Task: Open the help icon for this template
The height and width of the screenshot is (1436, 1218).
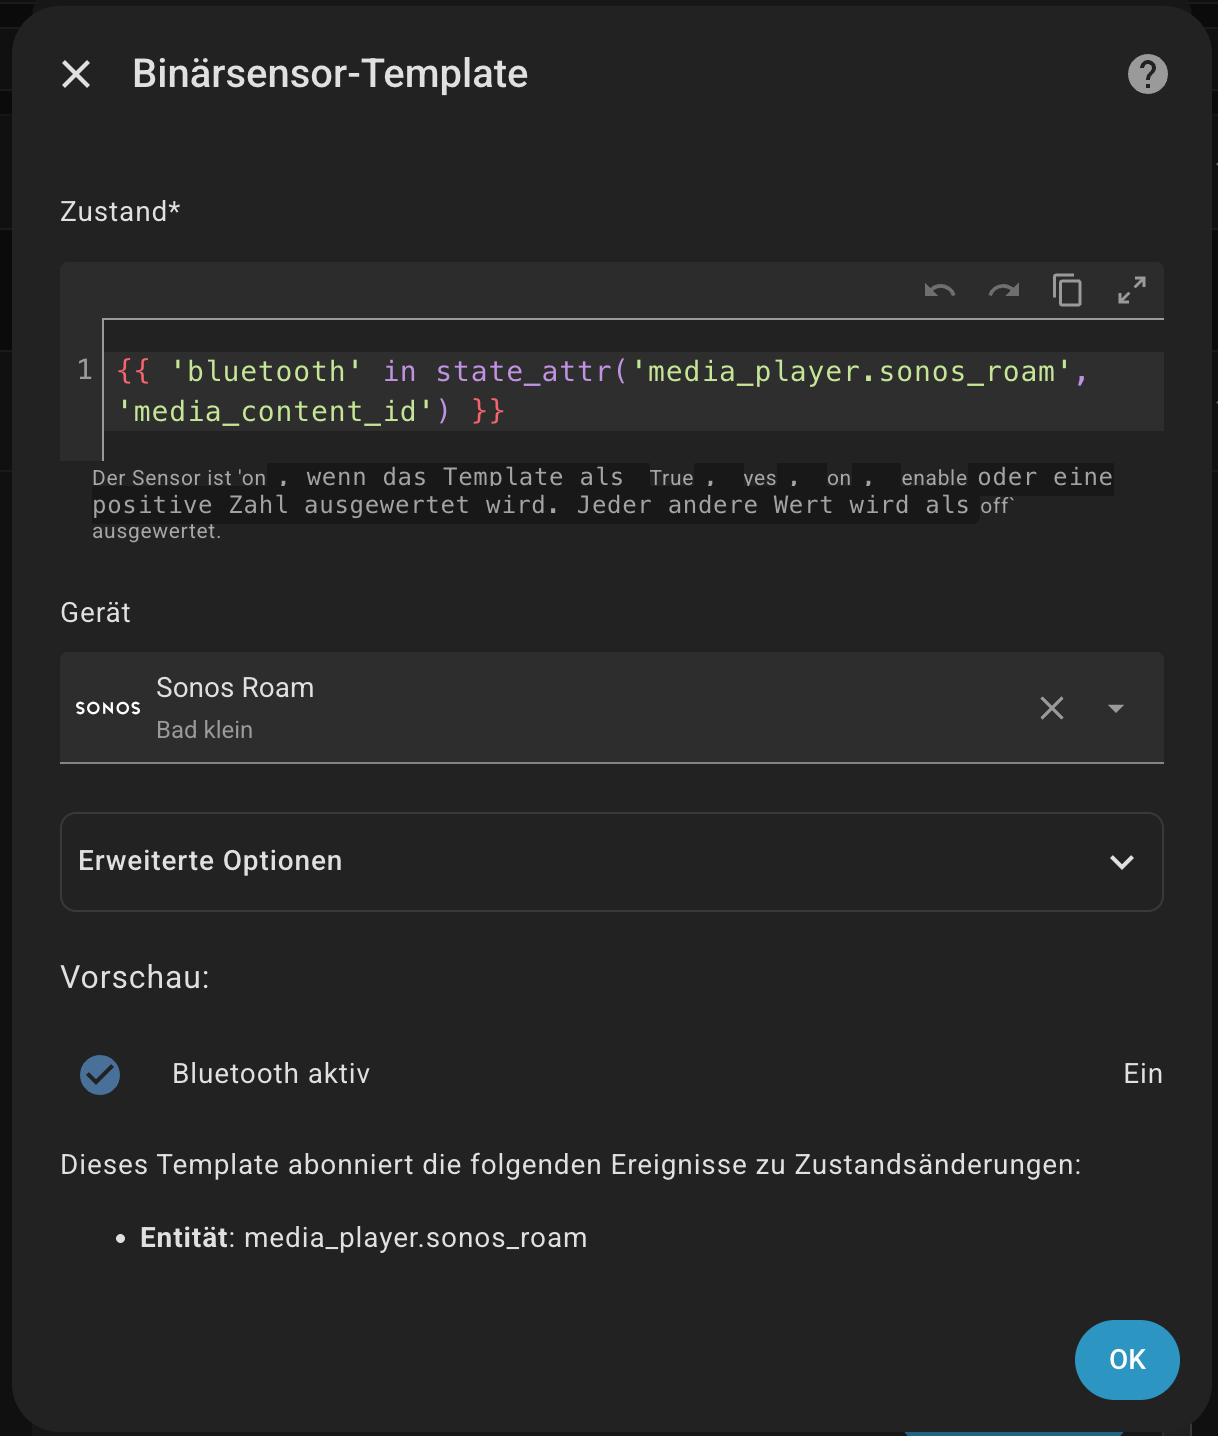Action: tap(1147, 74)
